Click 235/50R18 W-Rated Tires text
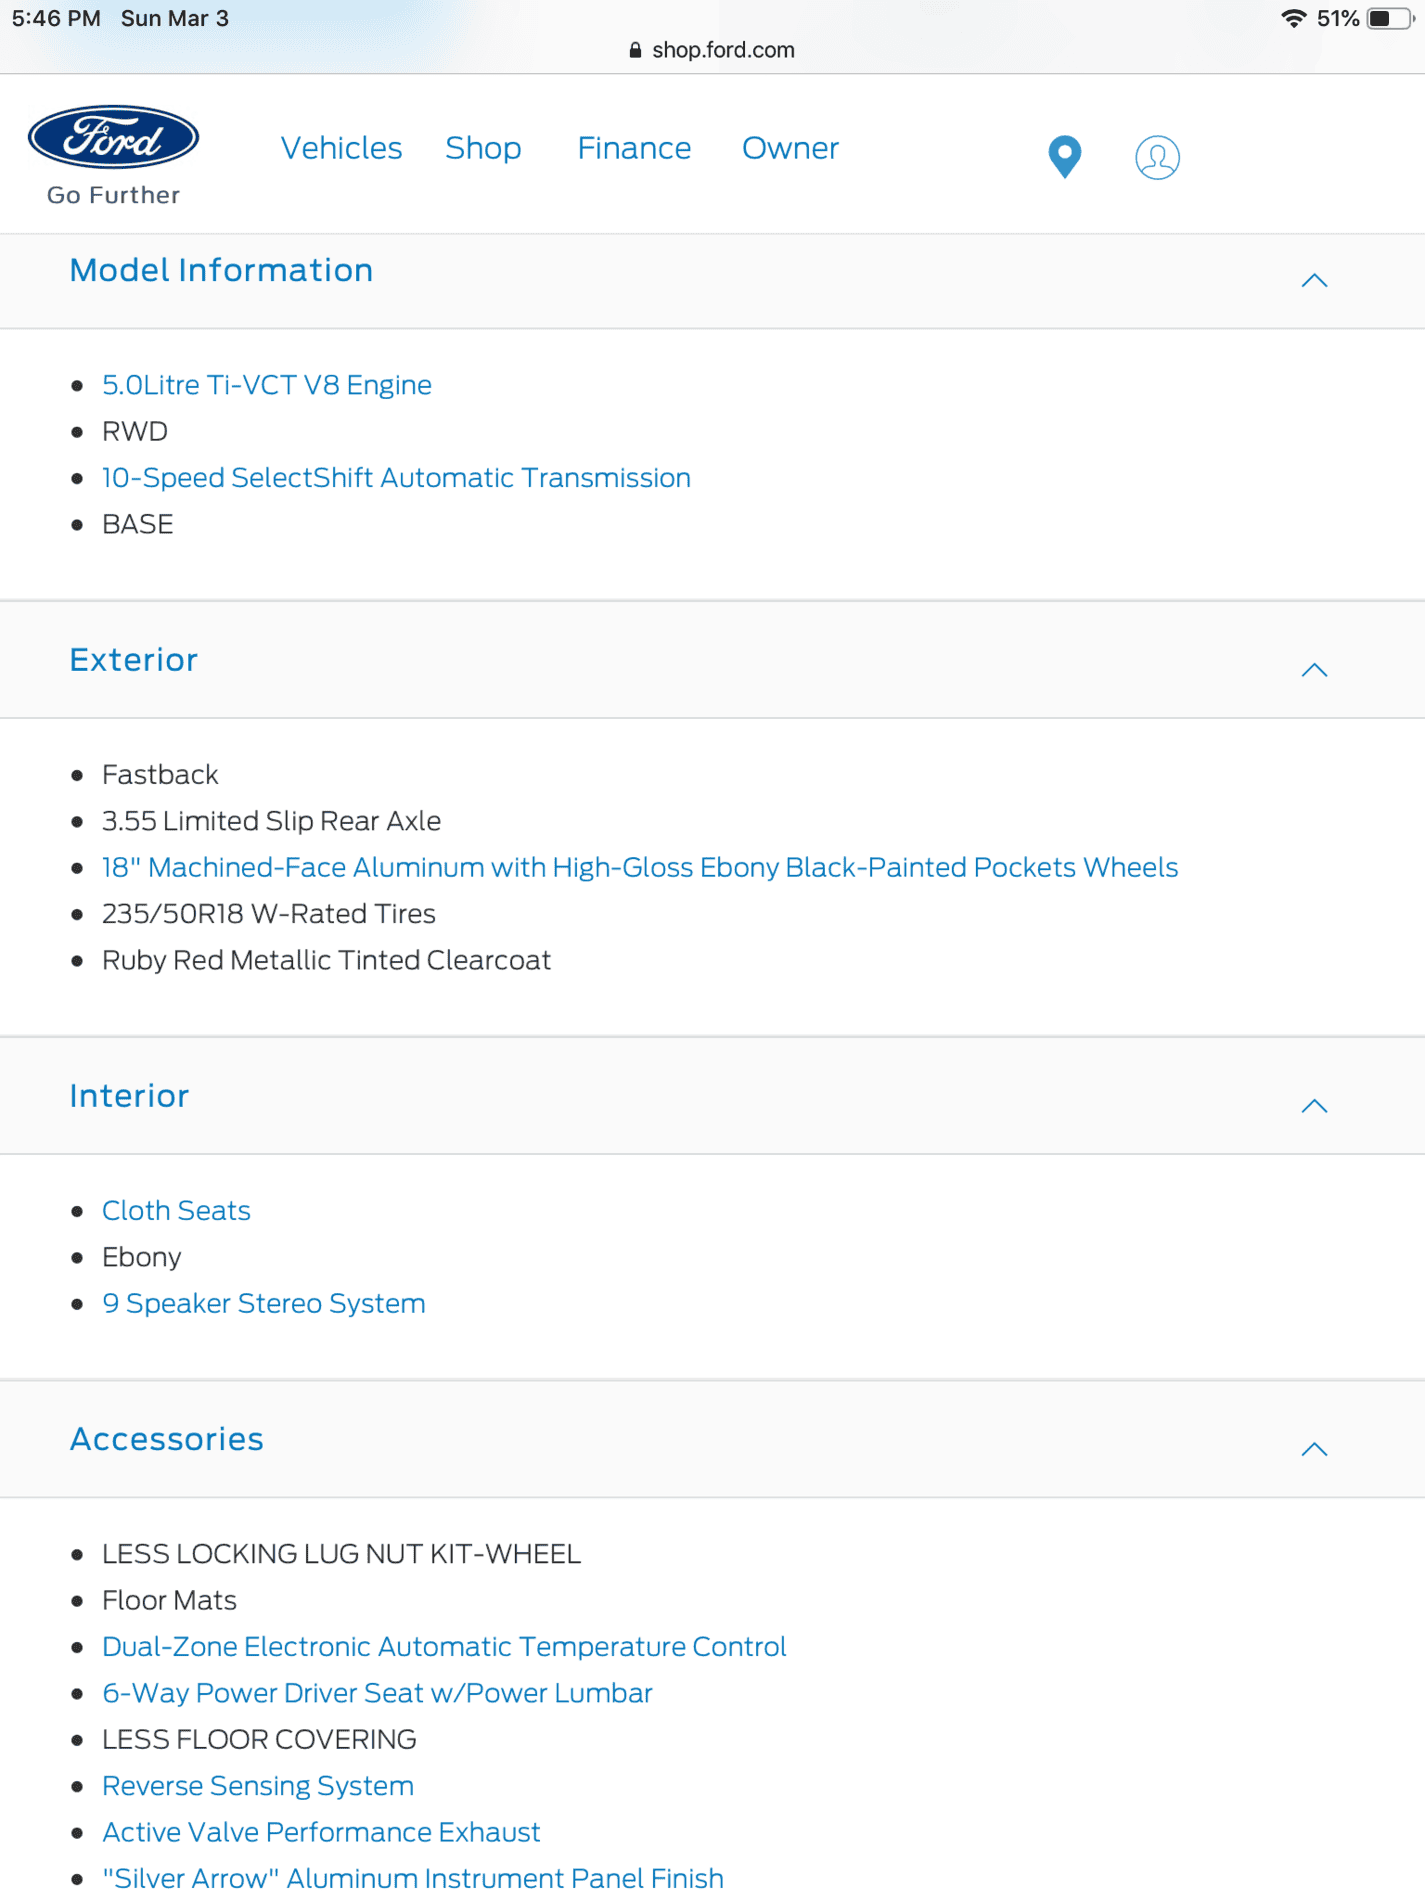The height and width of the screenshot is (1900, 1425). click(269, 914)
